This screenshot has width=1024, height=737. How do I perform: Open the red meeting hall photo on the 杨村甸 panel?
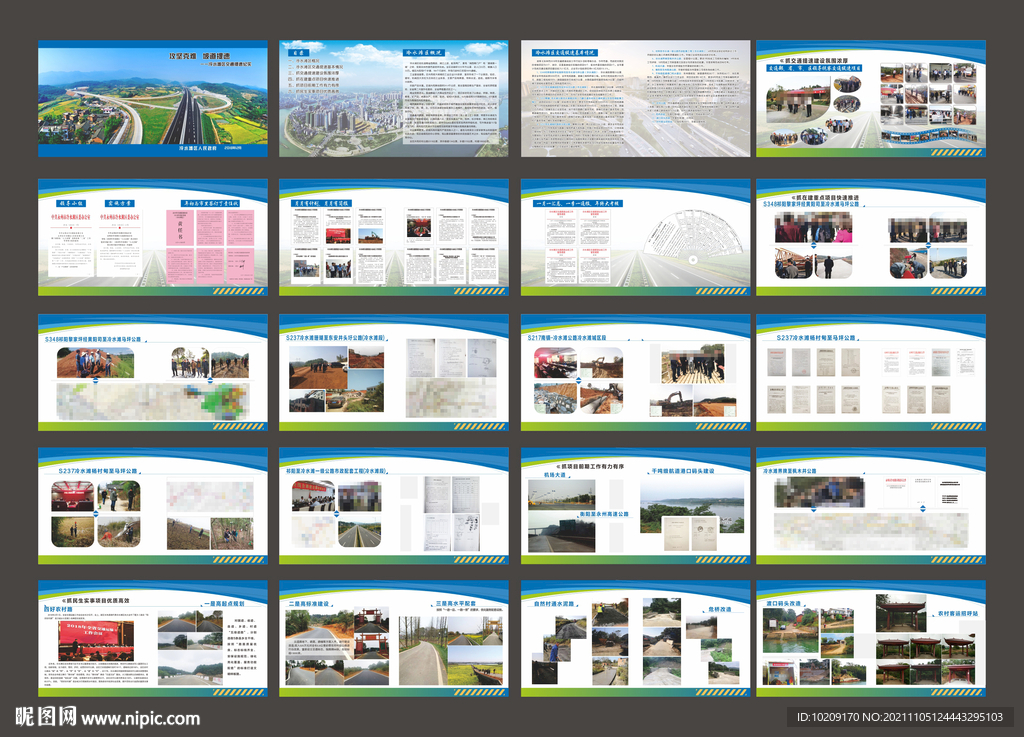[x=73, y=495]
